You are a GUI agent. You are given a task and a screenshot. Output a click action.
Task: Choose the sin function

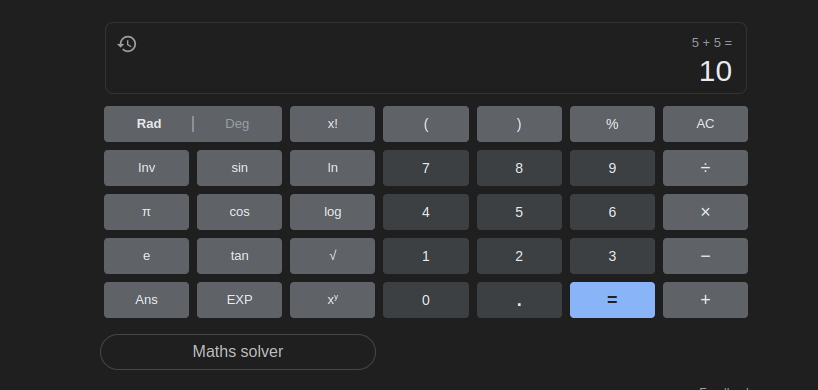(239, 168)
